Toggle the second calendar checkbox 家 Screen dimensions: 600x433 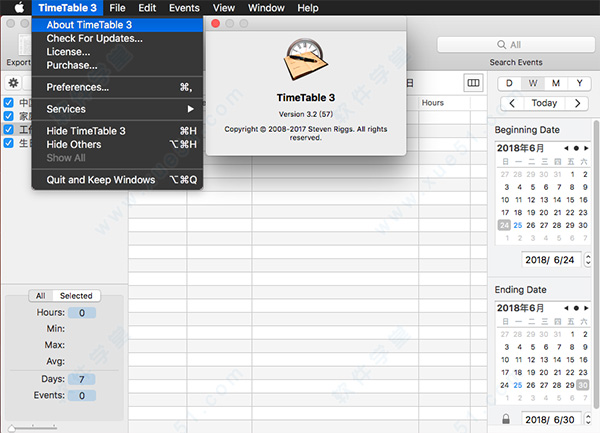pos(8,116)
